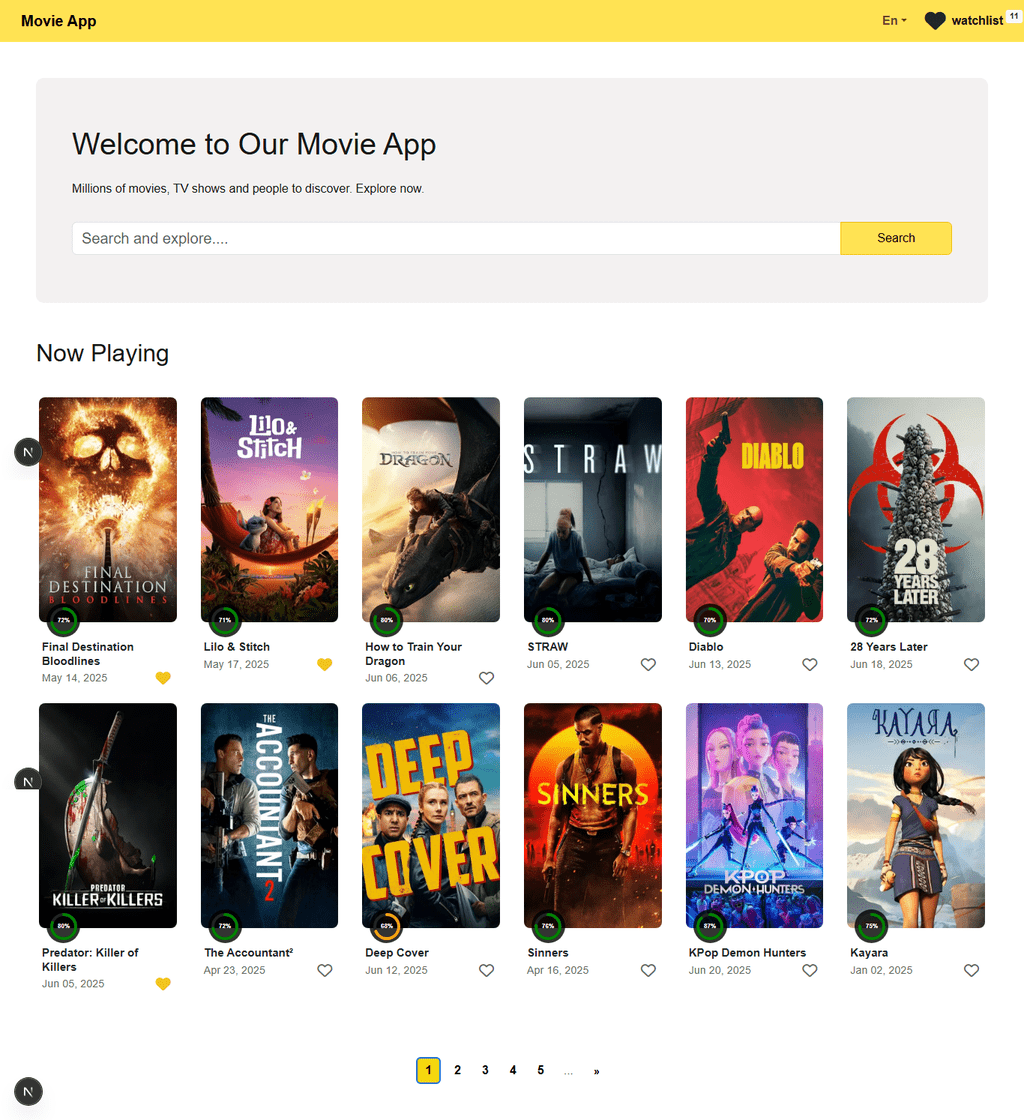
Task: Jump to next pages with » arrow
Action: pyautogui.click(x=596, y=1071)
